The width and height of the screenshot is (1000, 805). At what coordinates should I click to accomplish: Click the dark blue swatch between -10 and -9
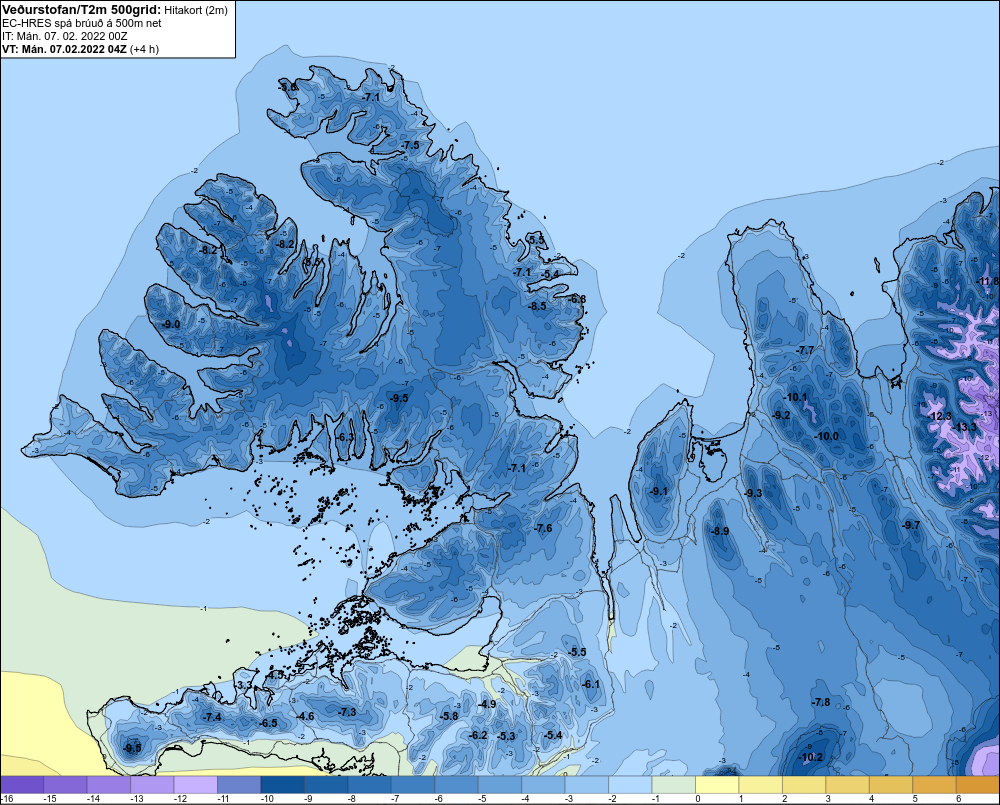pyautogui.click(x=283, y=785)
